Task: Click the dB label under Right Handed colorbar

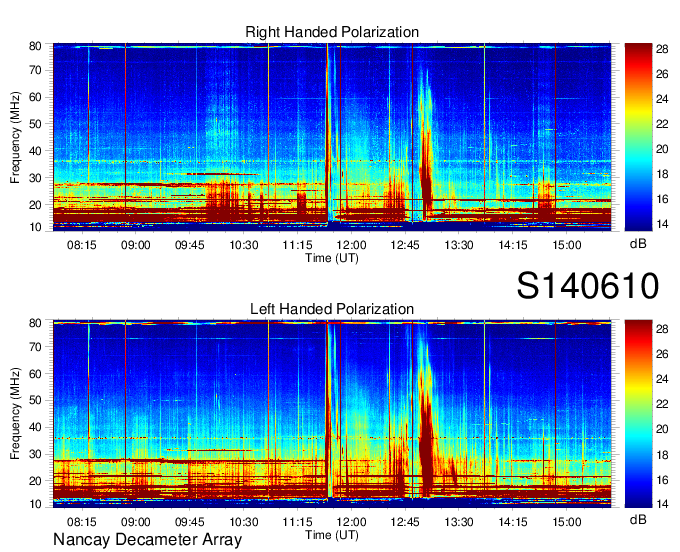Action: pos(638,244)
